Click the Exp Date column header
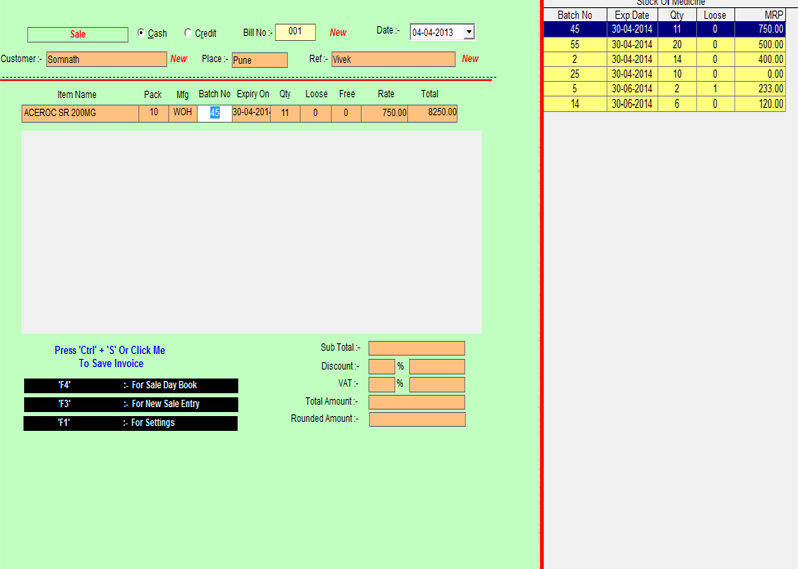Screen dimensions: 798x569 pyautogui.click(x=632, y=15)
